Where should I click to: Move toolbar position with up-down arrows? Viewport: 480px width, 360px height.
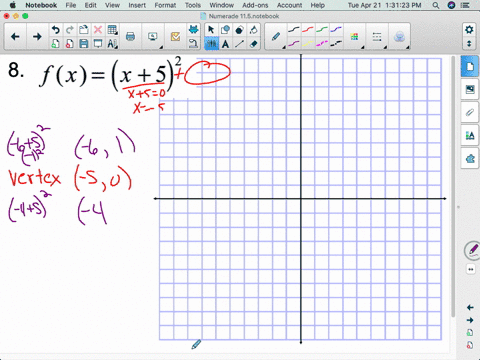click(x=469, y=44)
